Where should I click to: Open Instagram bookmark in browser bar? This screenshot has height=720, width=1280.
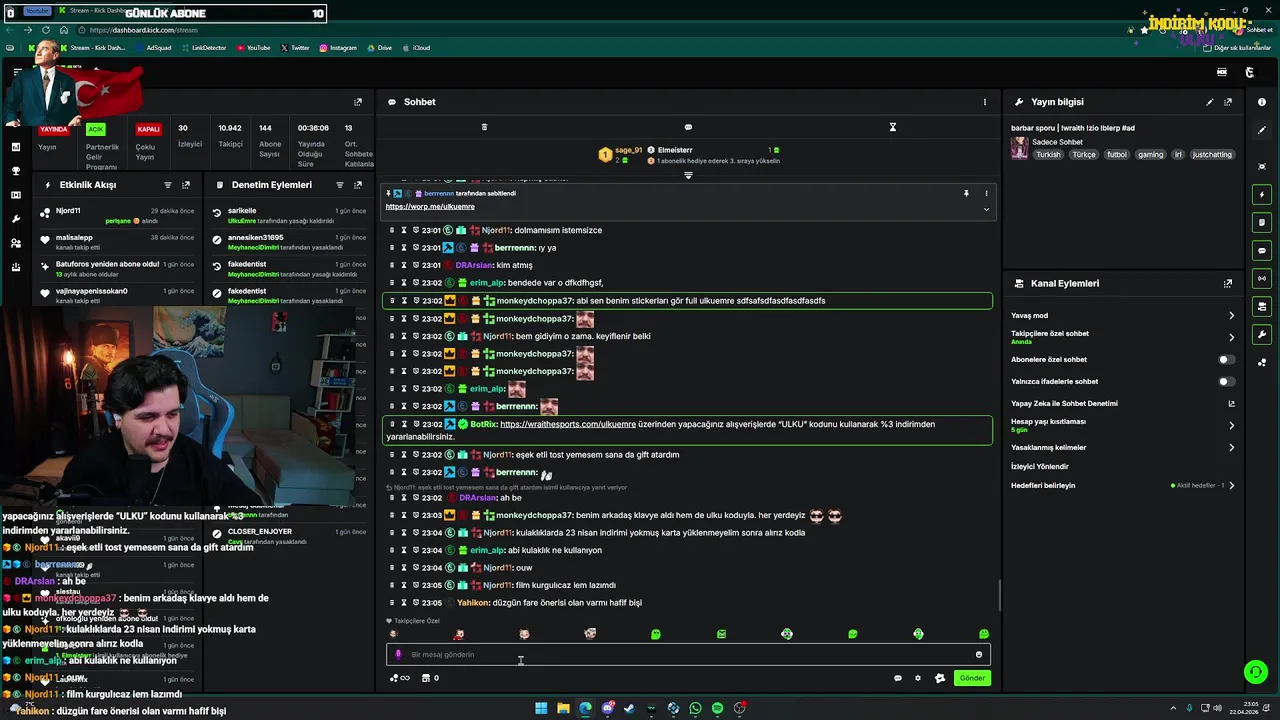pyautogui.click(x=338, y=48)
